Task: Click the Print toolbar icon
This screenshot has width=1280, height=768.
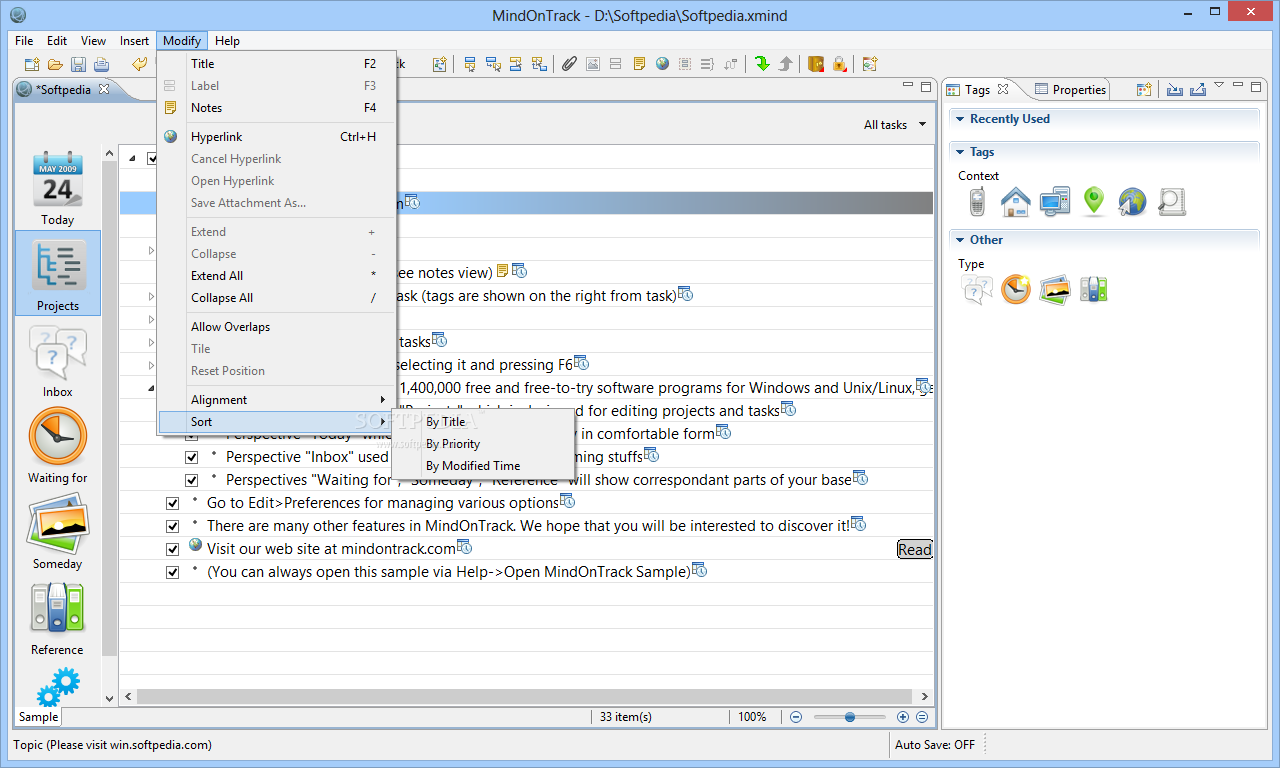Action: click(x=101, y=64)
